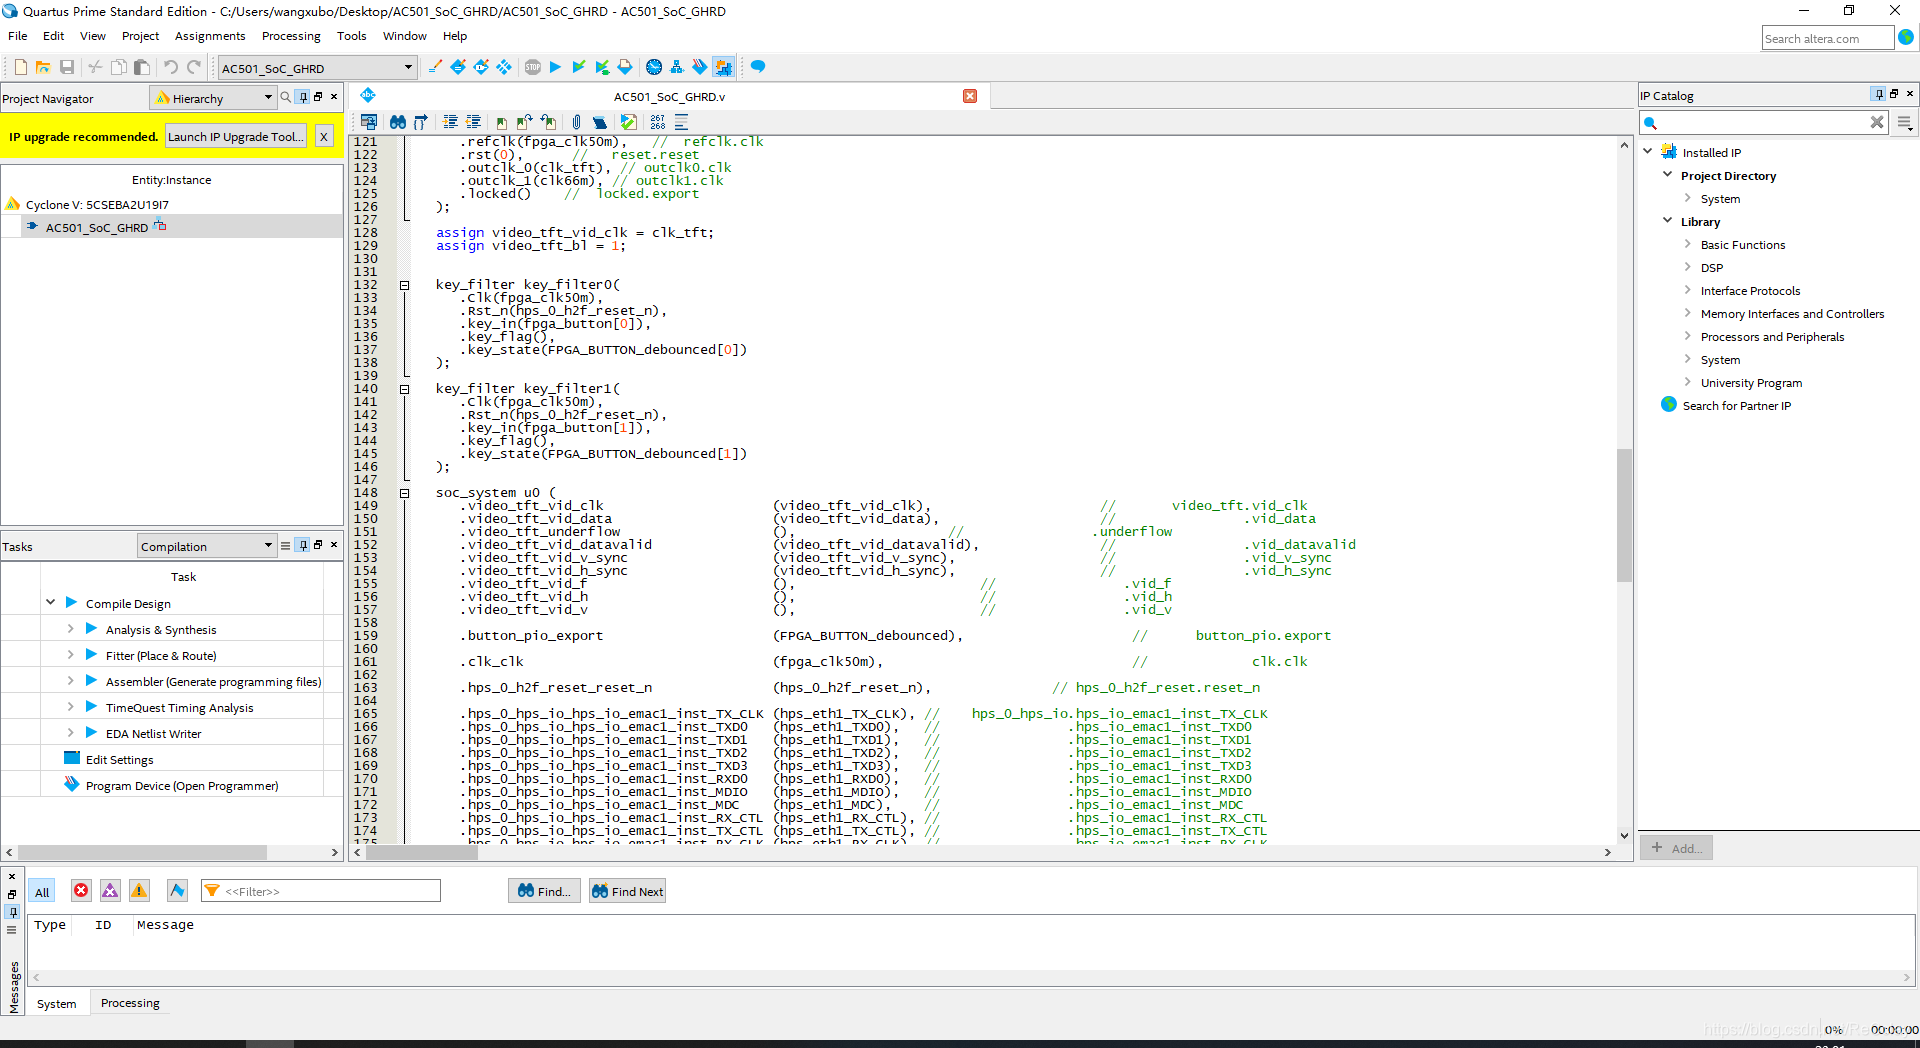Open Platform Designer from toolbar

(722, 67)
